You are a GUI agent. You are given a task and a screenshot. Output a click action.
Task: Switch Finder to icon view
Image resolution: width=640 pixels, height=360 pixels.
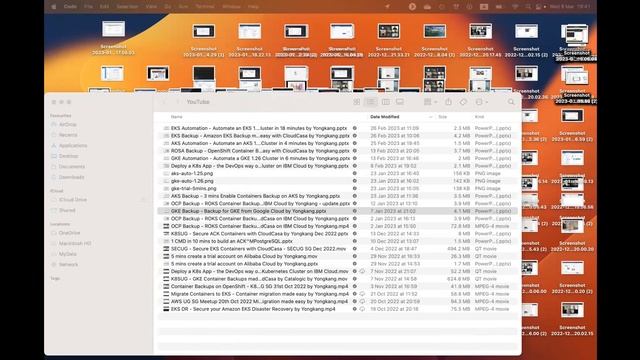tap(357, 102)
